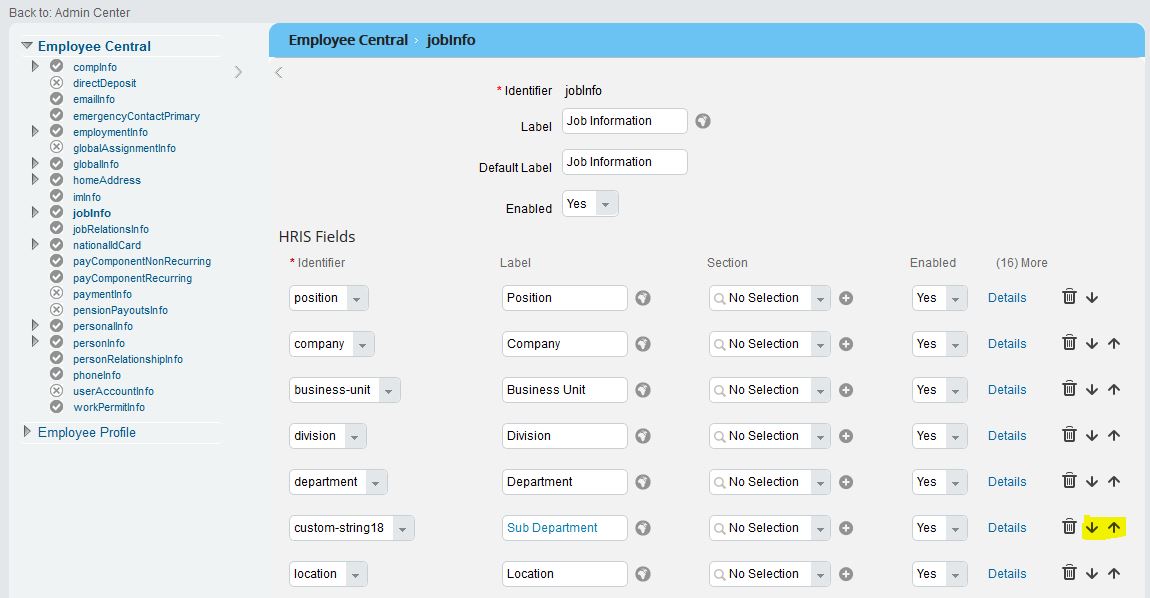Move the position field down
Image resolution: width=1150 pixels, height=598 pixels.
point(1092,298)
